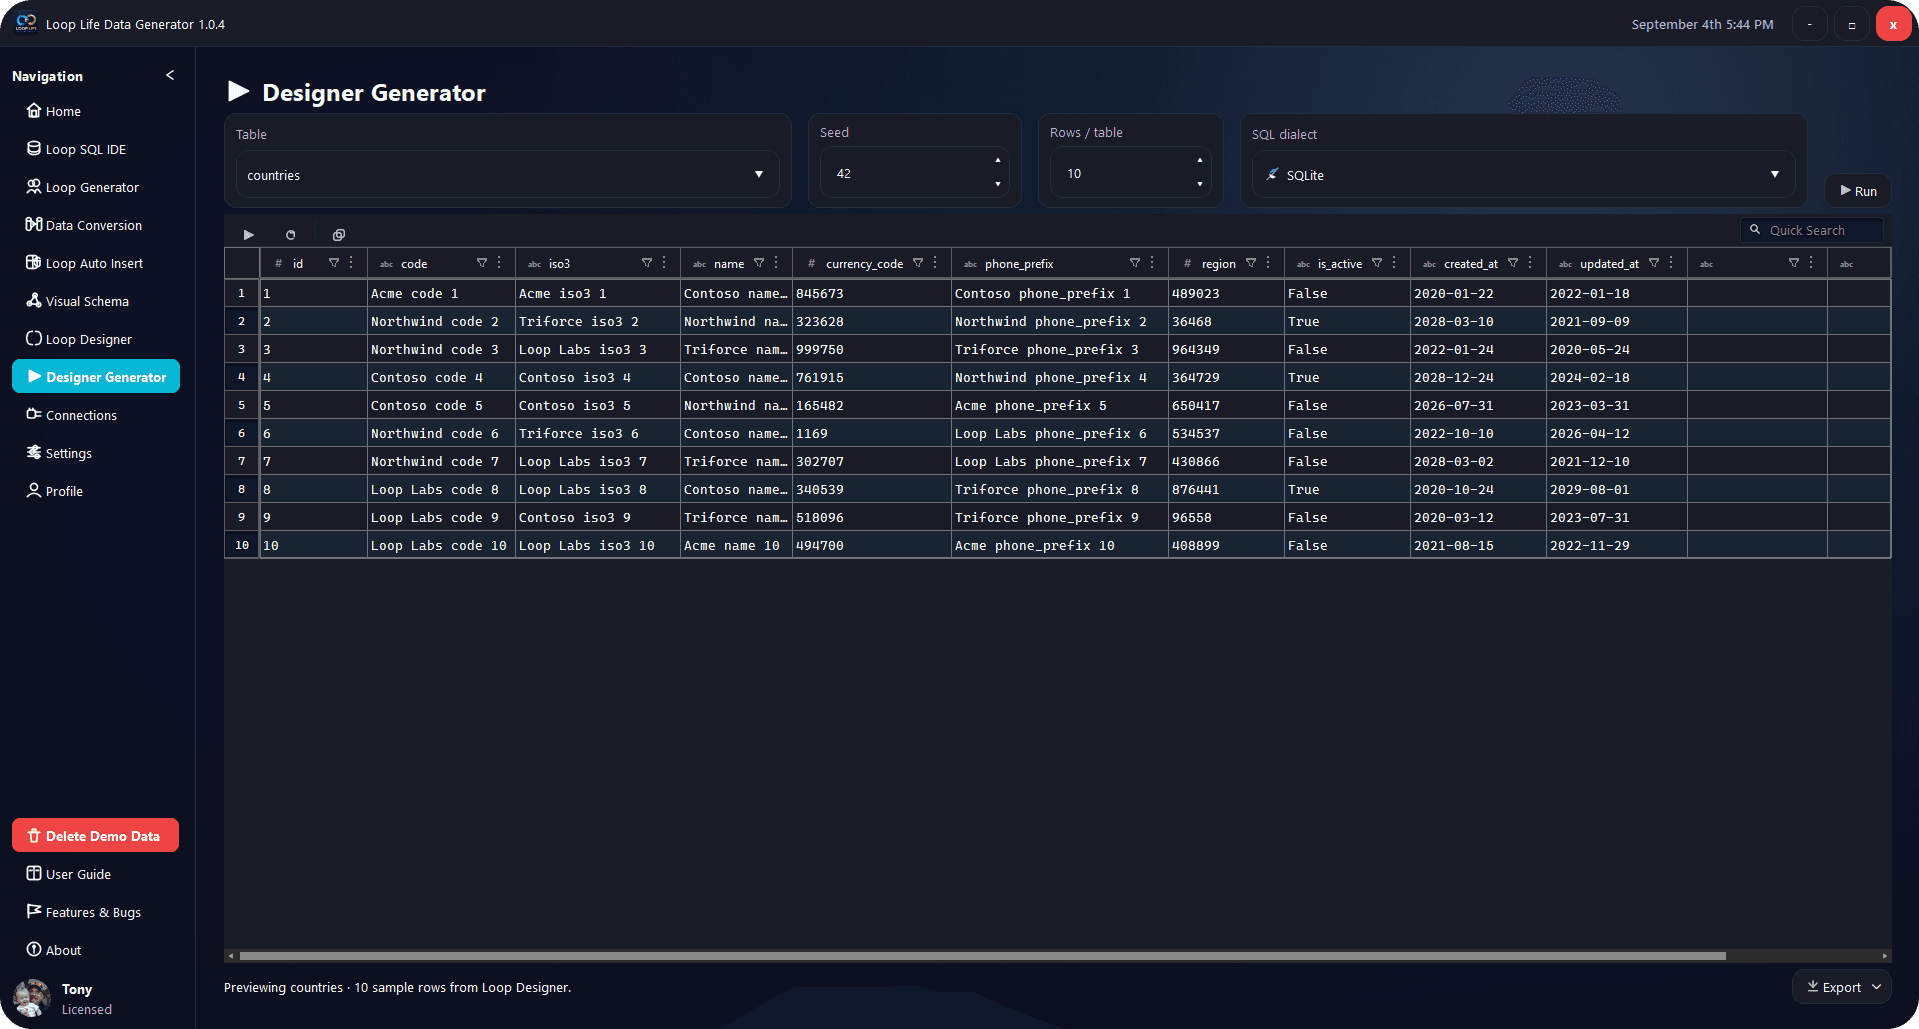This screenshot has width=1919, height=1029.
Task: Increase the Seed value
Action: point(997,160)
